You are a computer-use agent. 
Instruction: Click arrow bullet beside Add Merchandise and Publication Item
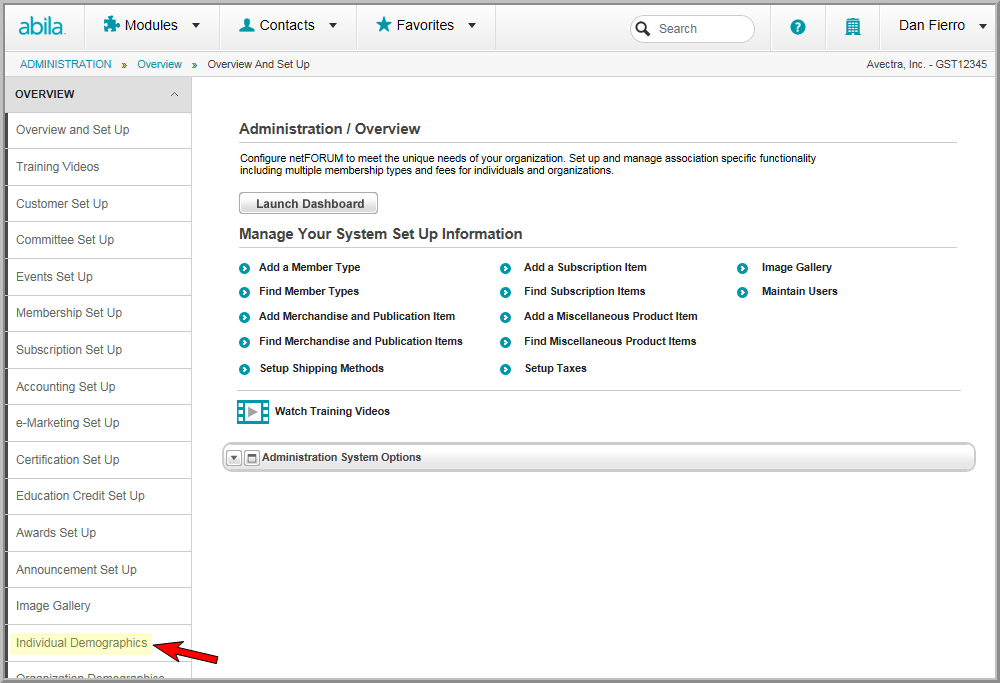(x=244, y=318)
